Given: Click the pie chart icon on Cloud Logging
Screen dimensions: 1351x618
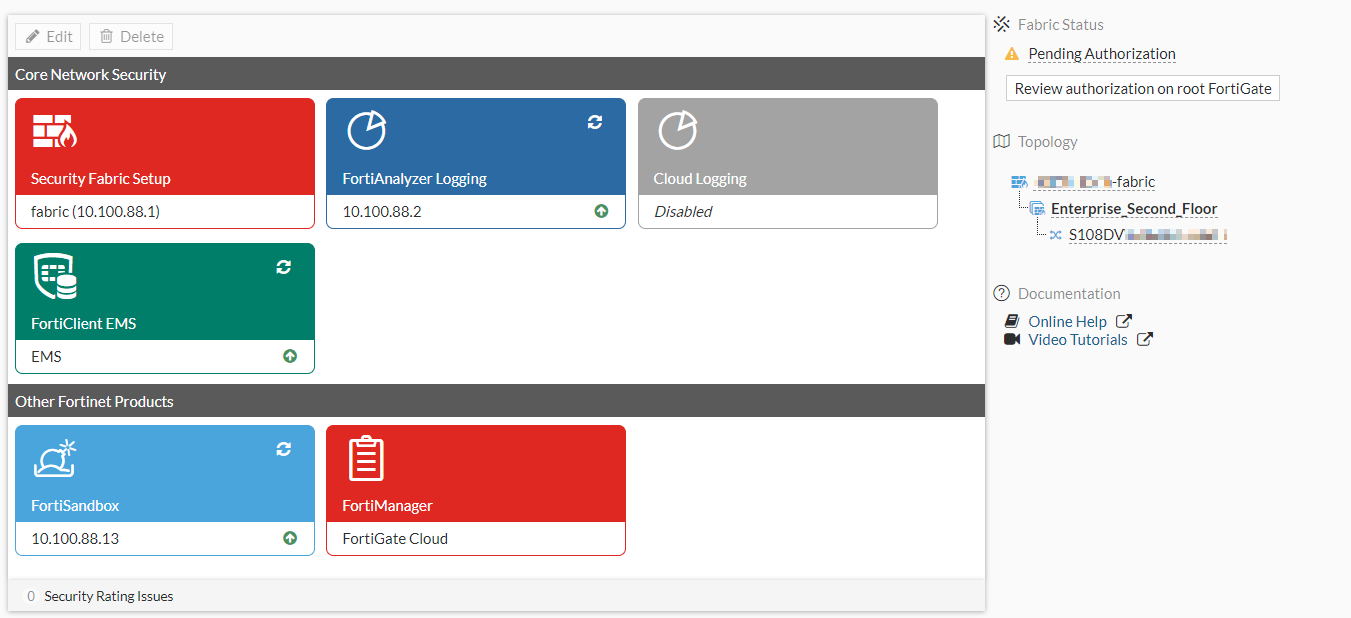Looking at the screenshot, I should [678, 131].
